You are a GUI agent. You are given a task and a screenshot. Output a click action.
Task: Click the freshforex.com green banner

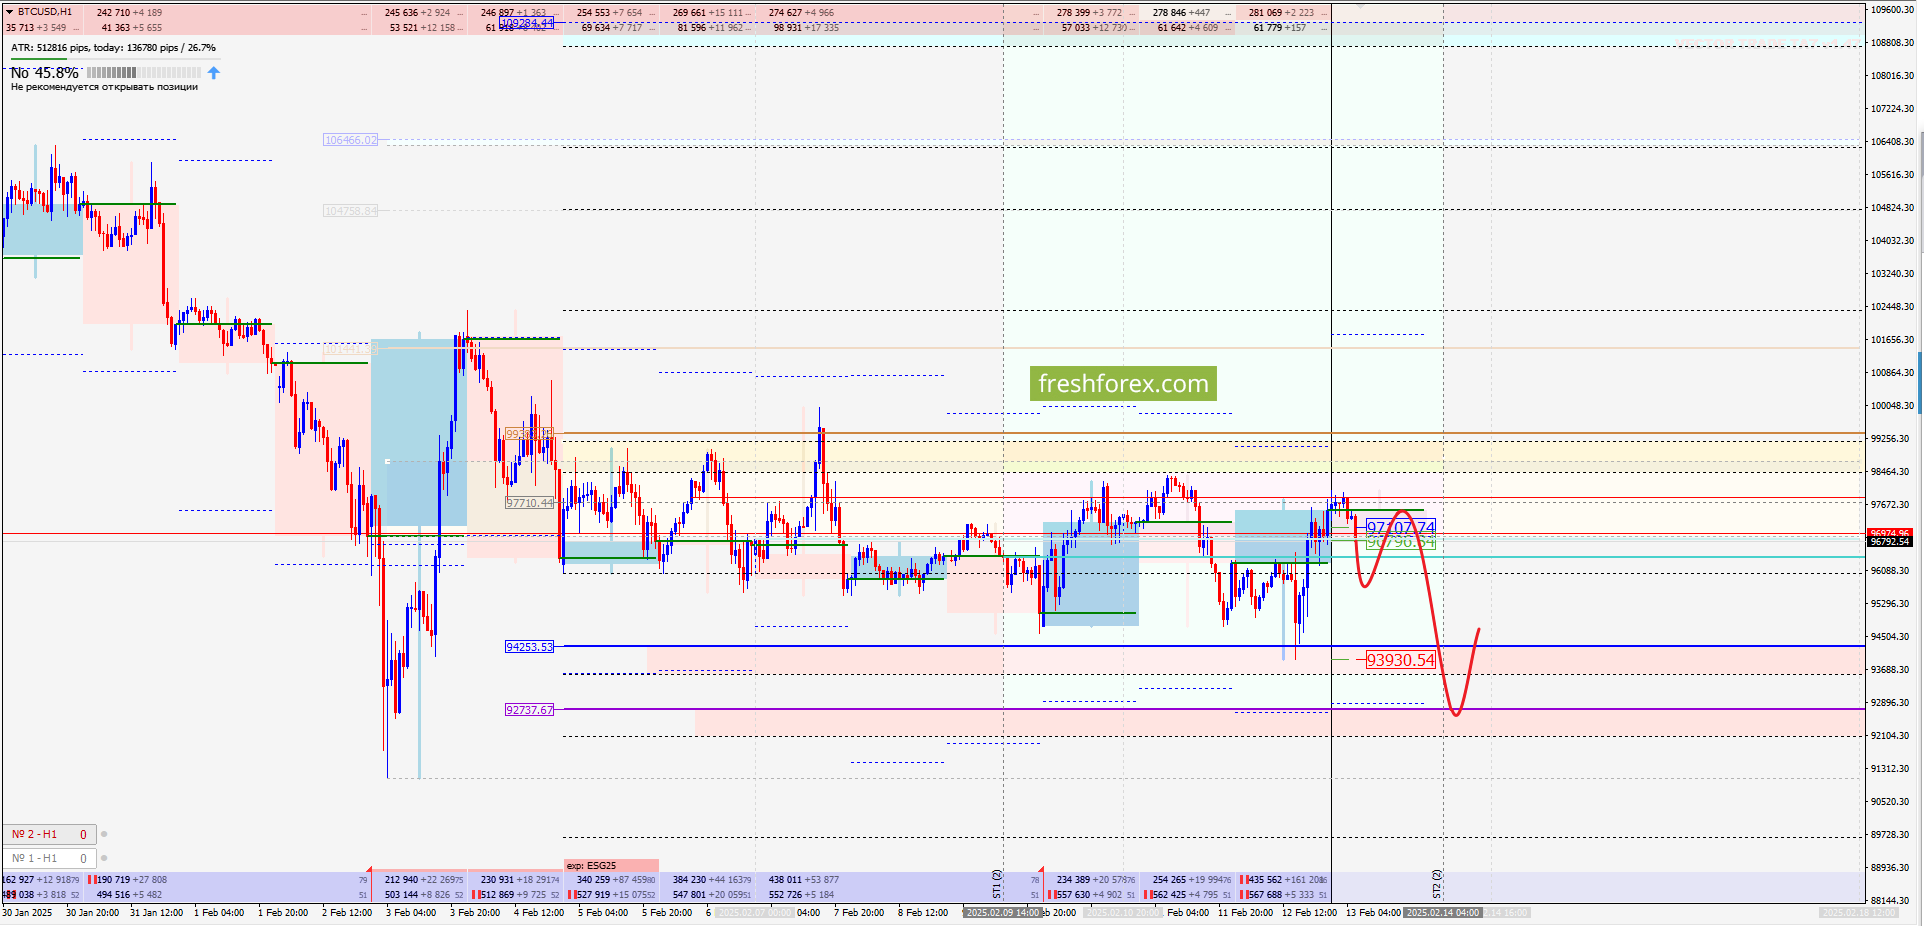1123,384
